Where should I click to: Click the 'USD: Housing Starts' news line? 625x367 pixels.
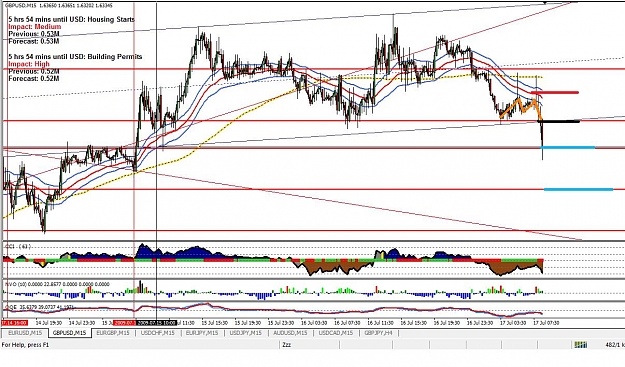(72, 19)
